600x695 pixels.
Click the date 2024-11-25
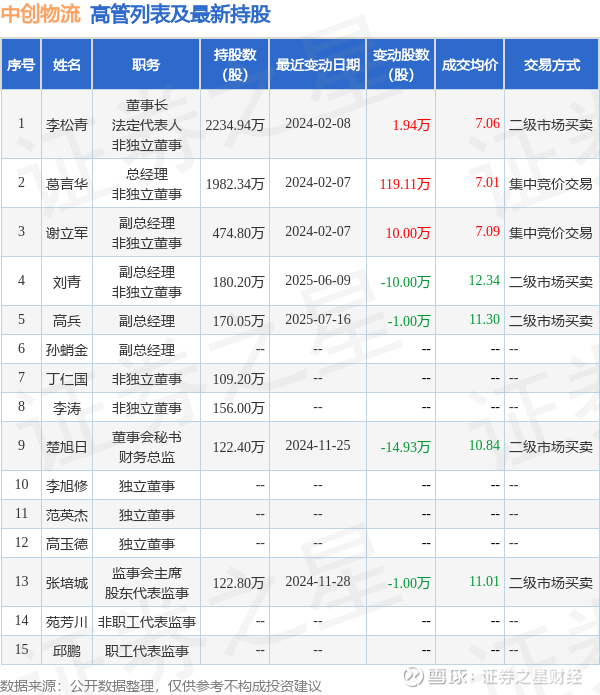(x=318, y=445)
